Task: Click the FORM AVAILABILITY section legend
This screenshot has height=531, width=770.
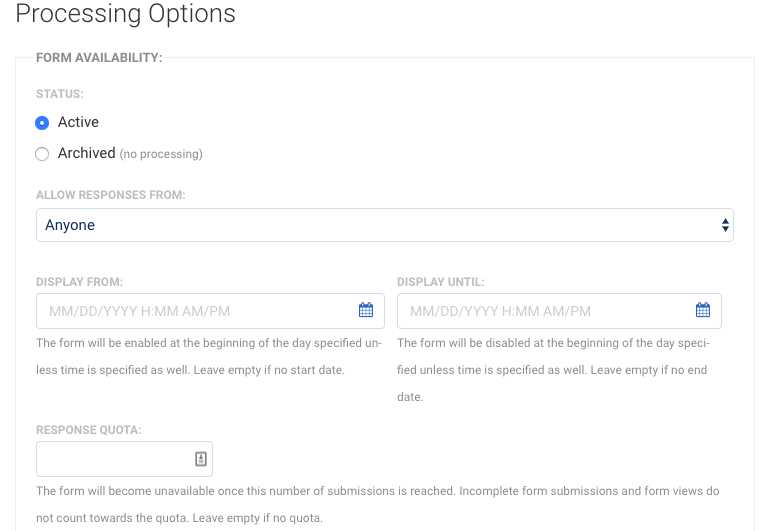Action: (x=99, y=57)
